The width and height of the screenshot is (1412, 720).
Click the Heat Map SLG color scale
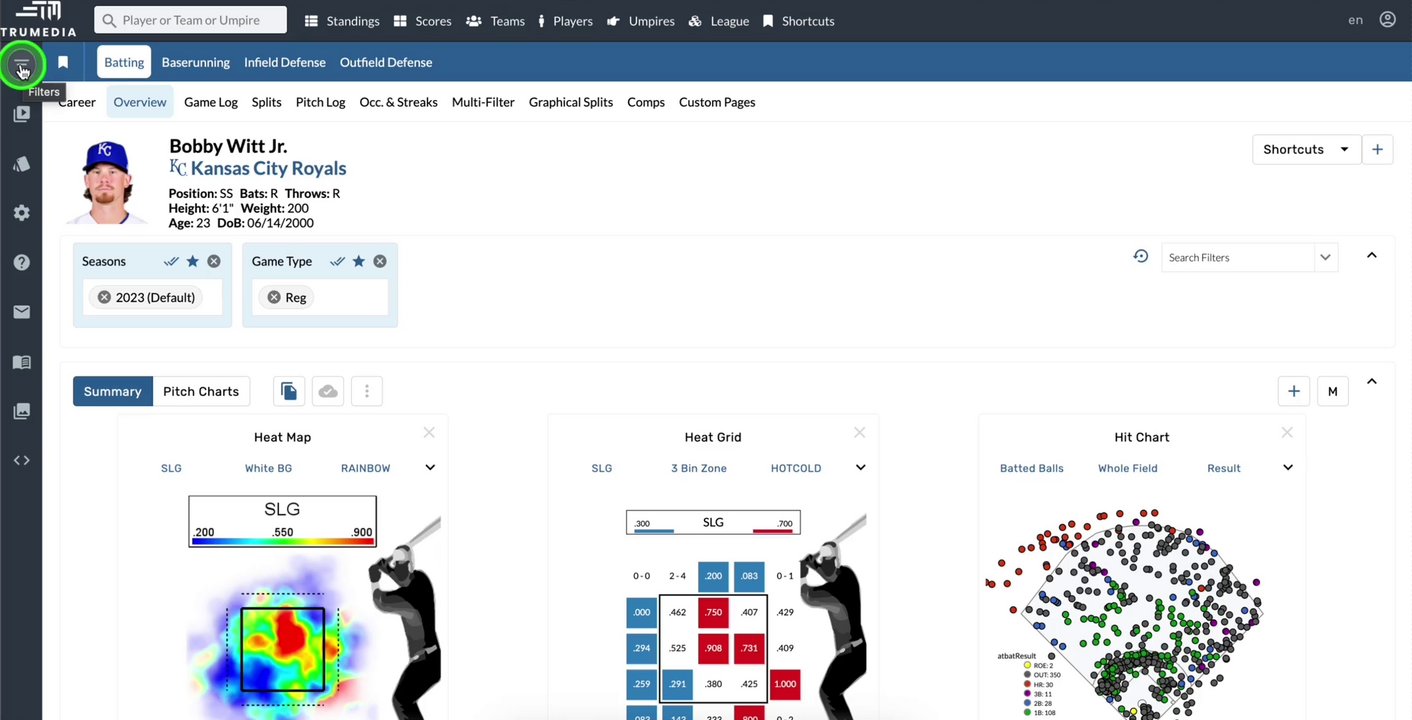tap(283, 521)
